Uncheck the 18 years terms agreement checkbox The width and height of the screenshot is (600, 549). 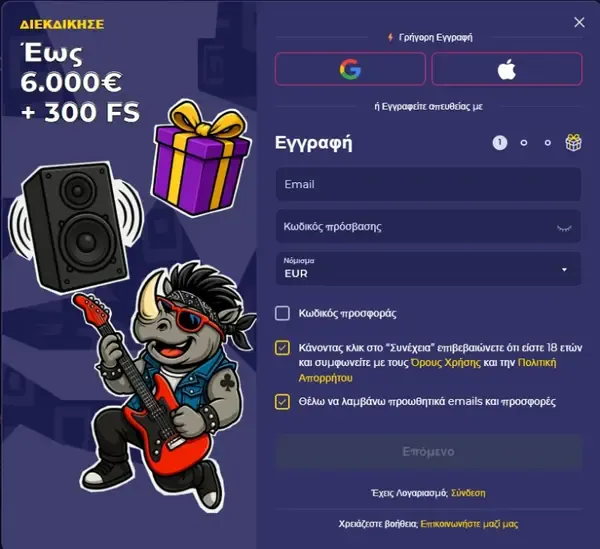pyautogui.click(x=282, y=348)
